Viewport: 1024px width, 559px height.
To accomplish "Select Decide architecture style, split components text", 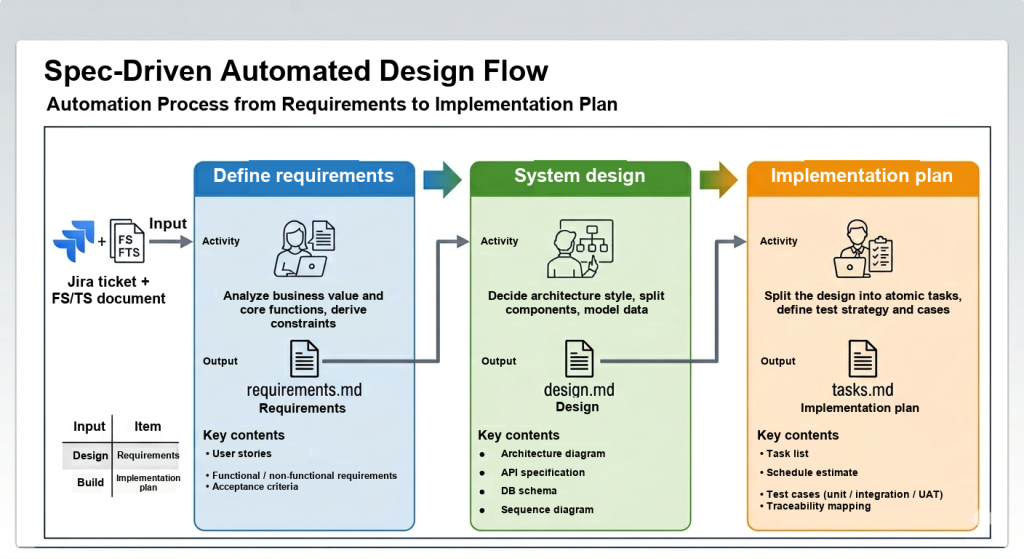I will pos(576,302).
